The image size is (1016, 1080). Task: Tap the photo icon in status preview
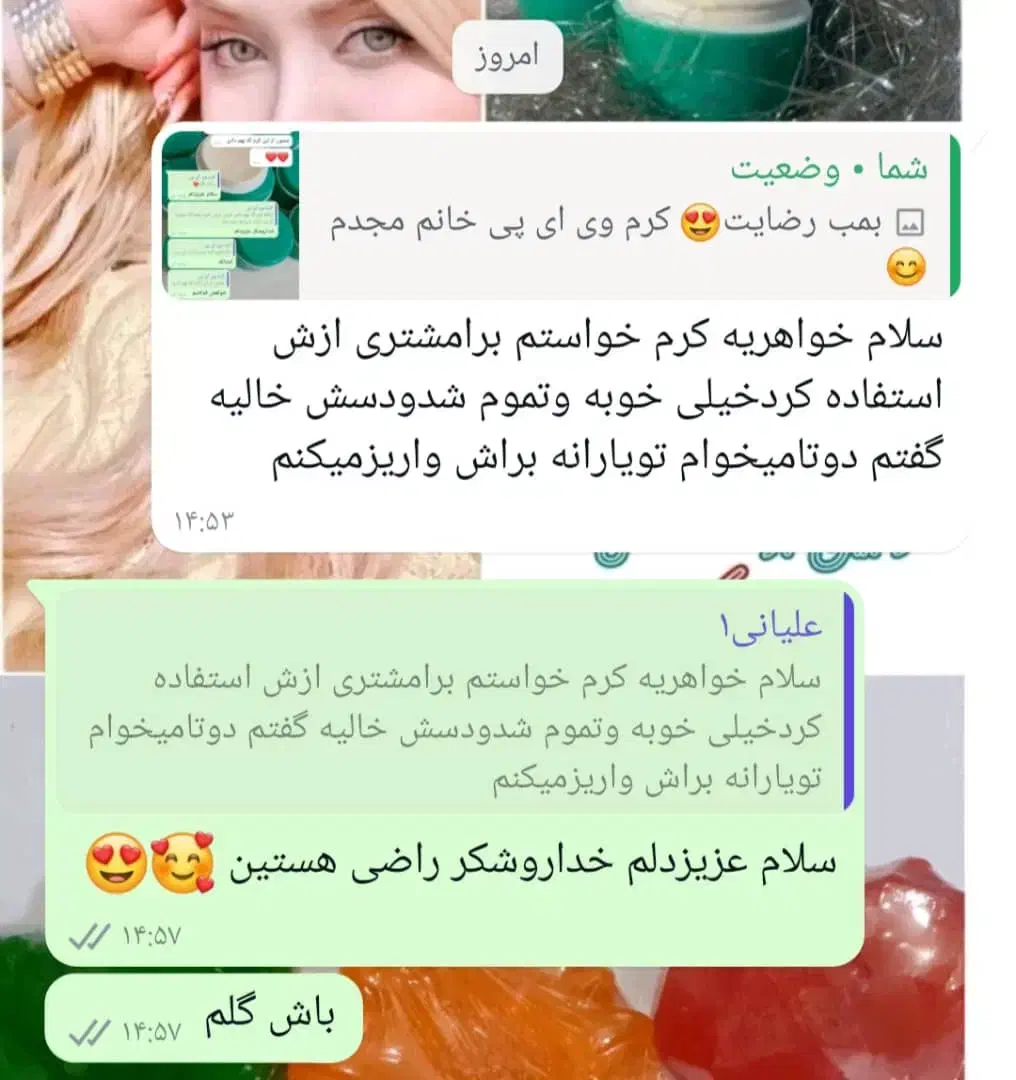[x=909, y=223]
